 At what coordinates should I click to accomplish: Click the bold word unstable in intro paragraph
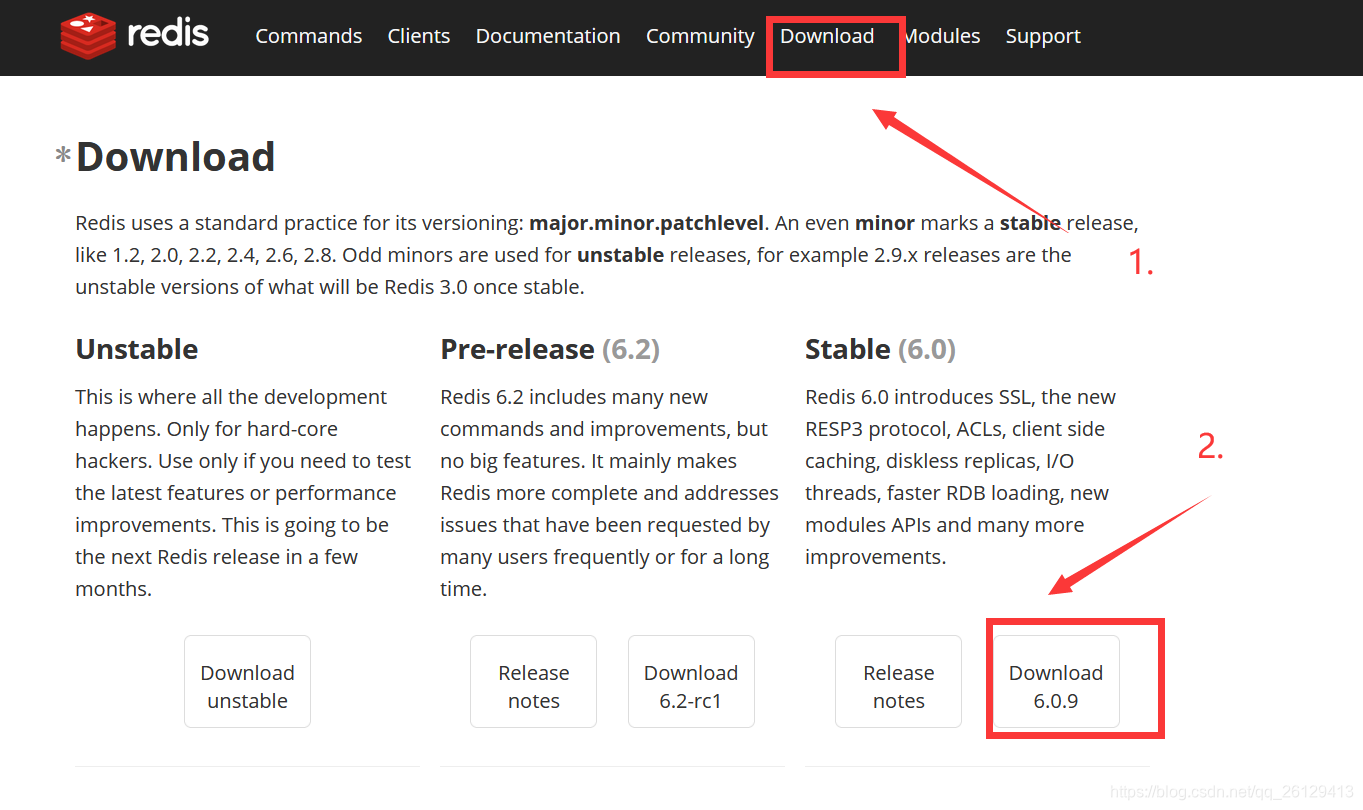click(x=620, y=255)
